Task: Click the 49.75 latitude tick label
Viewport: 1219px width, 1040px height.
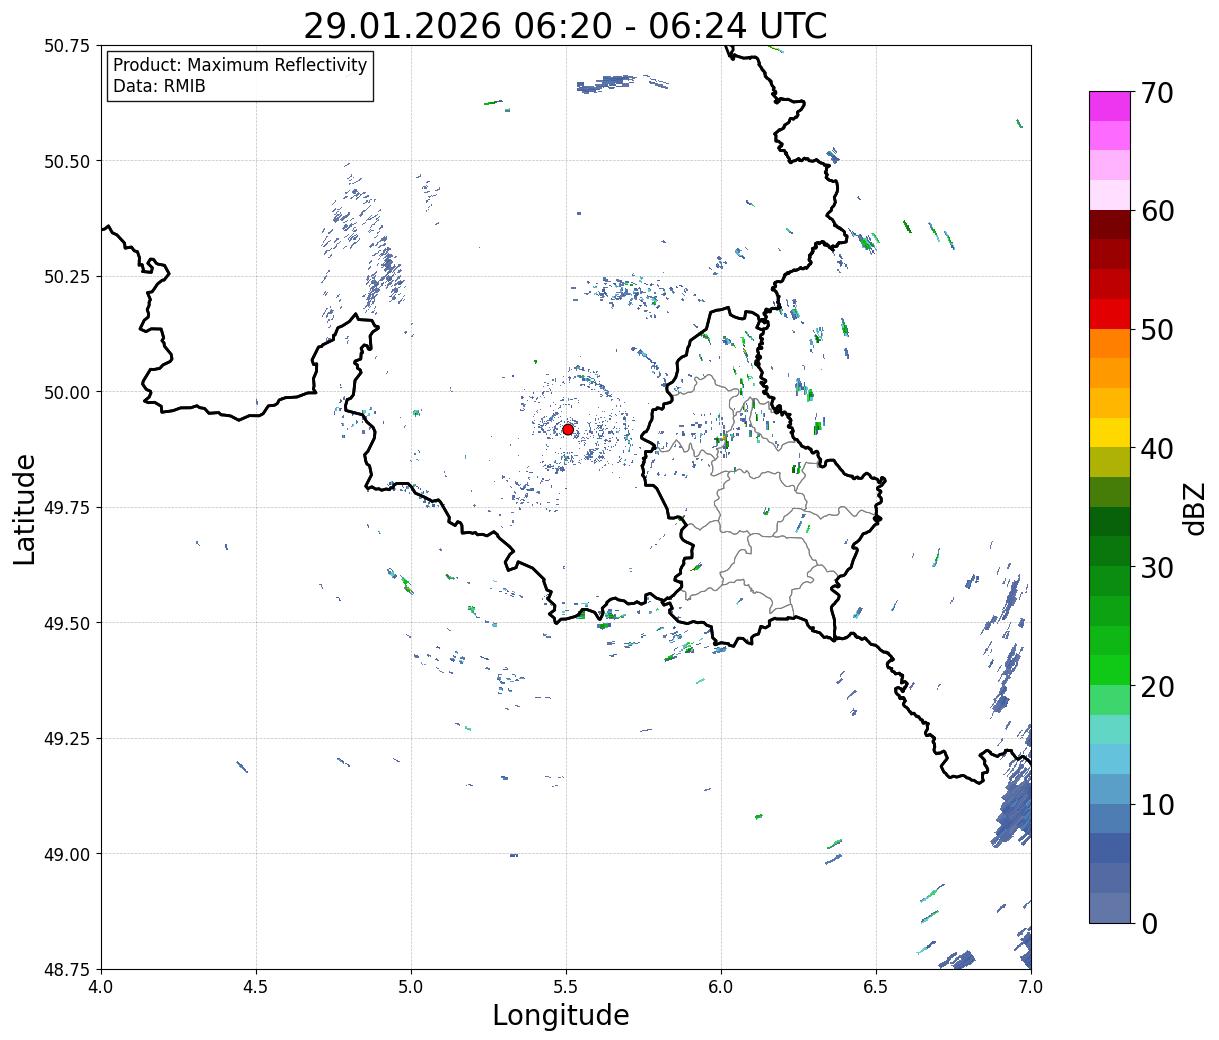Action: 67,508
